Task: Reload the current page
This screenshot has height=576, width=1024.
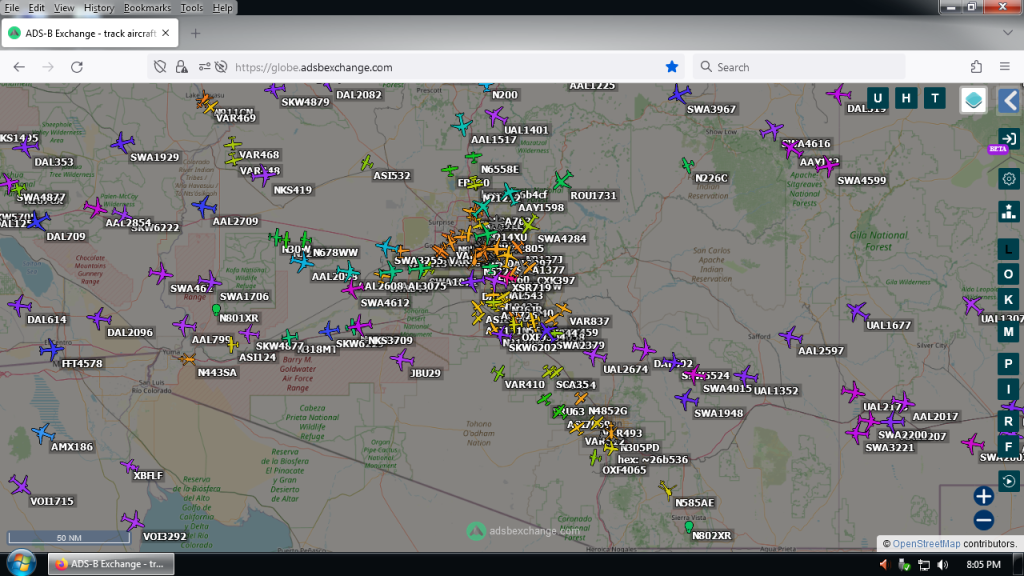Action: tap(76, 67)
